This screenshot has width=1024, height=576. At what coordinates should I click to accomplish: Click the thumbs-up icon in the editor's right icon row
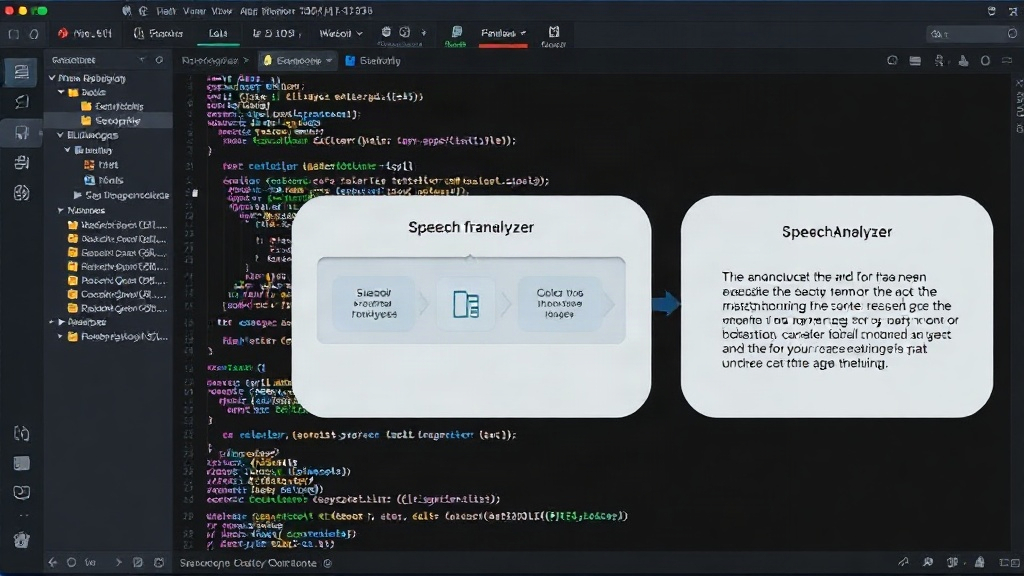click(963, 61)
